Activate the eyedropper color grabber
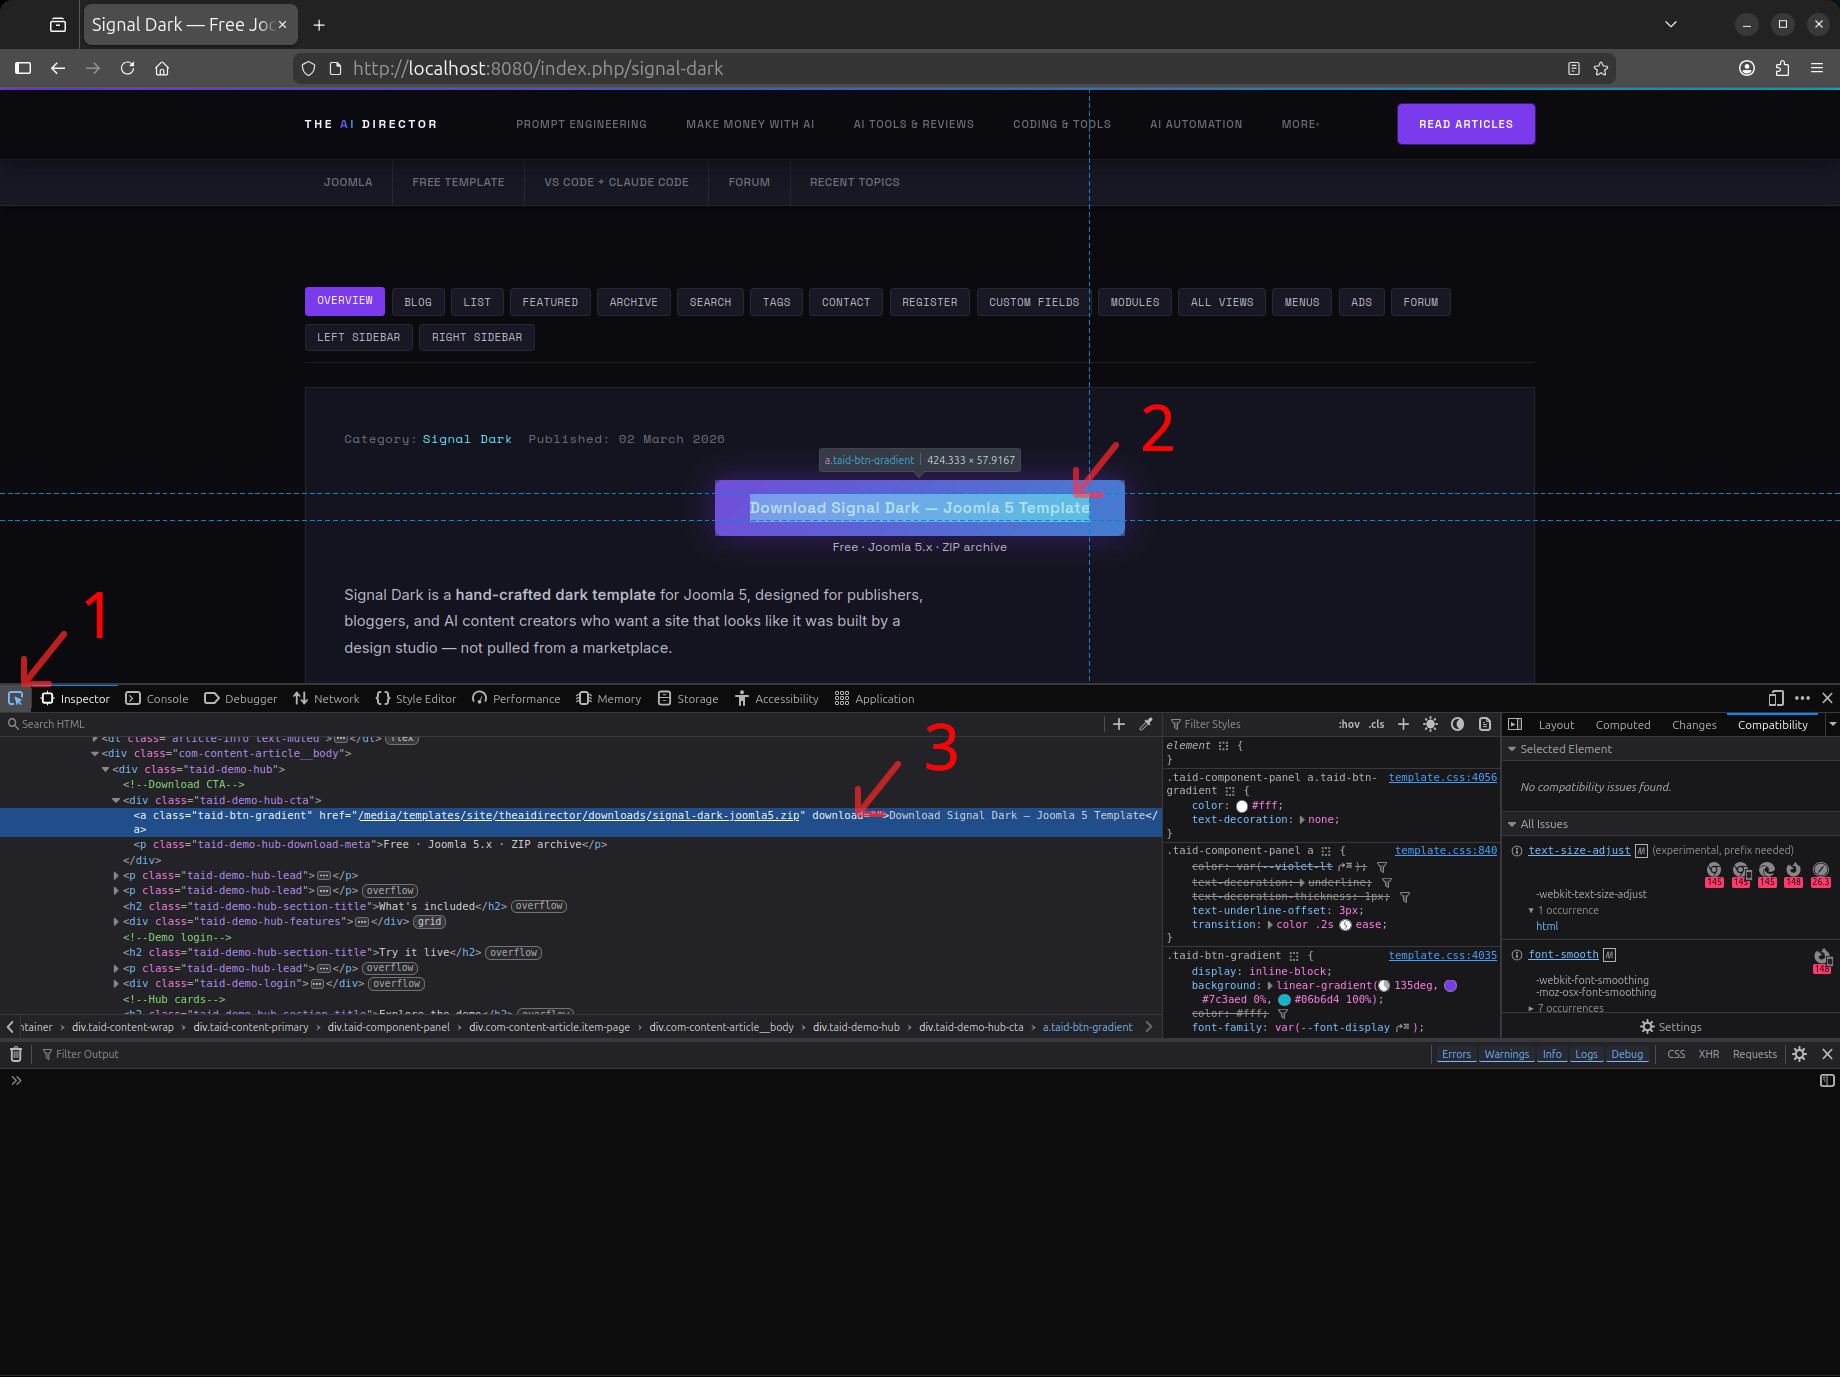The image size is (1840, 1377). pos(1146,723)
